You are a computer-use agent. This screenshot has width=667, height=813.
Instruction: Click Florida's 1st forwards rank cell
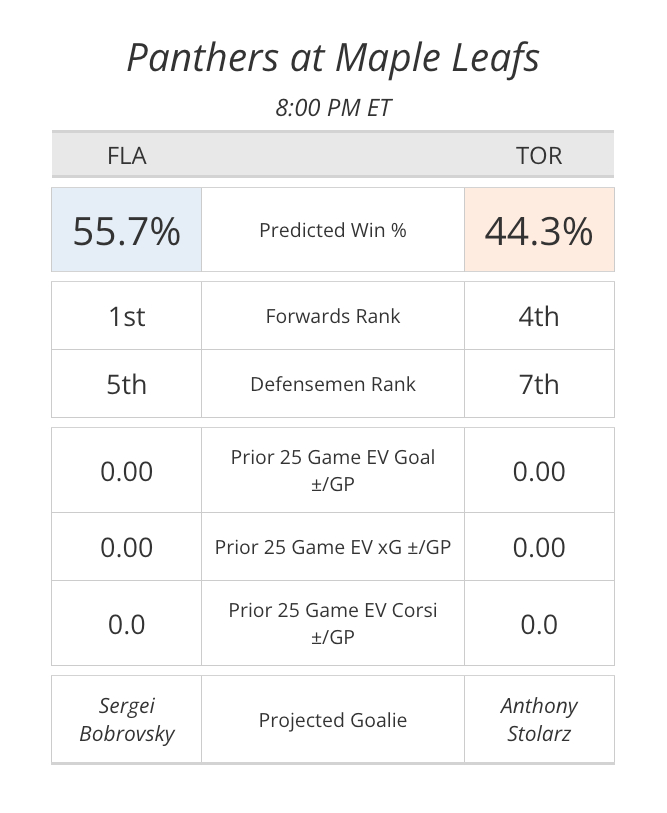coord(127,316)
